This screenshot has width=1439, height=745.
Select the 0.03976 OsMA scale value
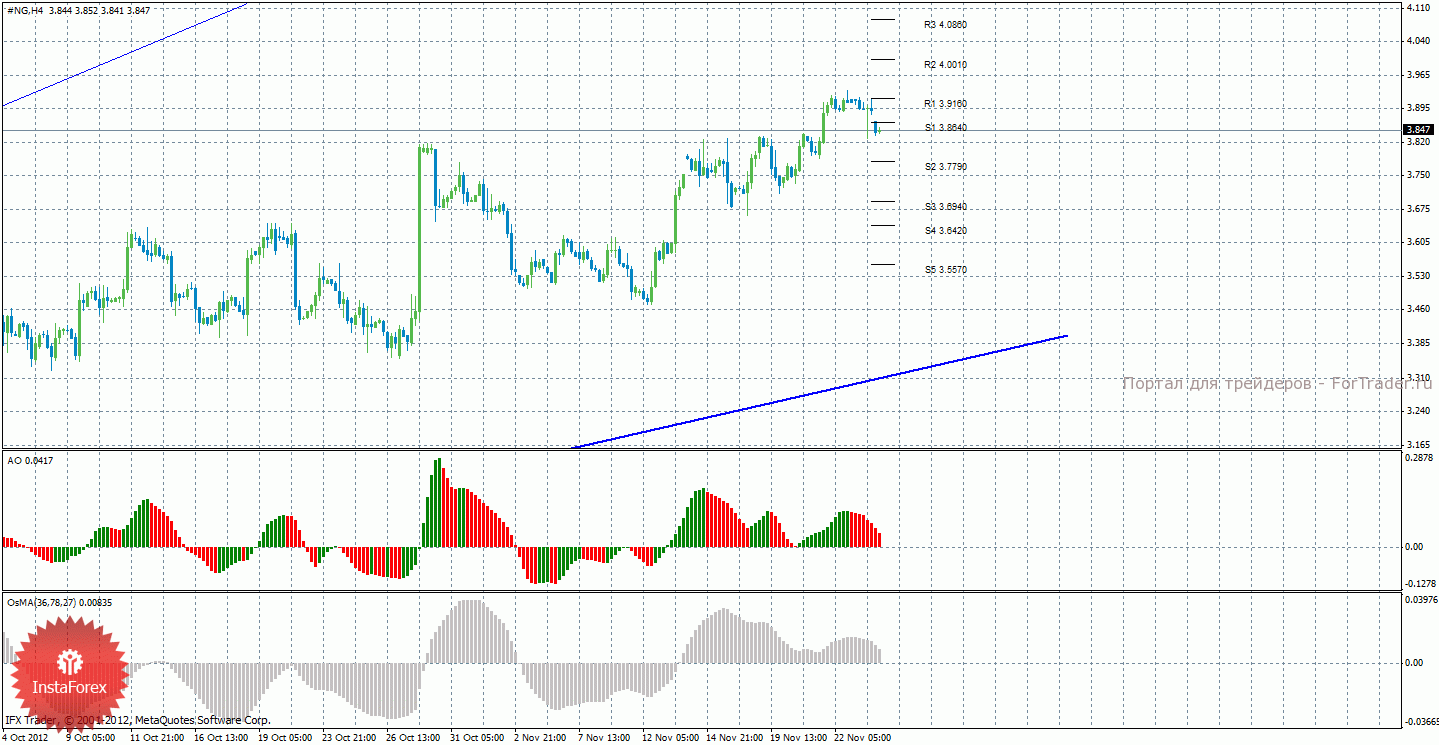coord(1421,599)
